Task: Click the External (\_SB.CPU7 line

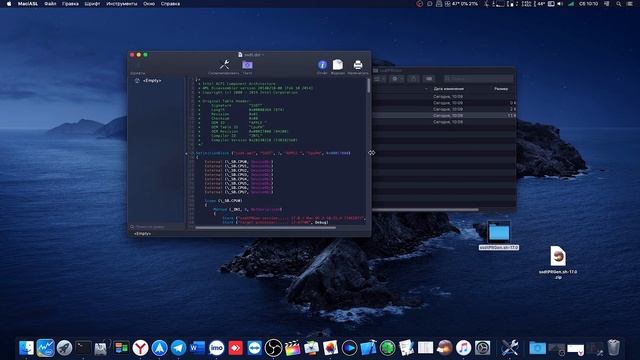Action: point(238,192)
